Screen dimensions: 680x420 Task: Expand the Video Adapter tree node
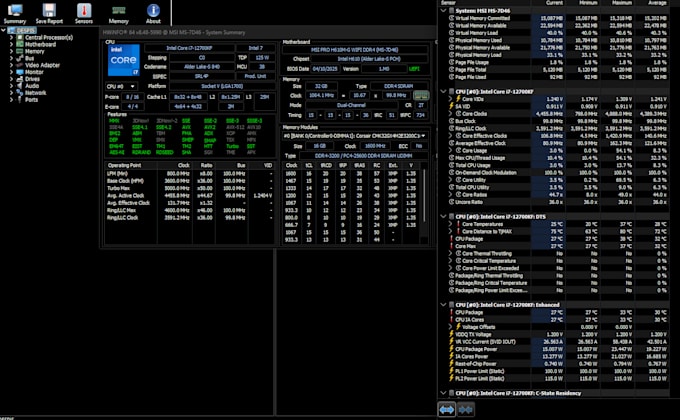tap(11, 65)
